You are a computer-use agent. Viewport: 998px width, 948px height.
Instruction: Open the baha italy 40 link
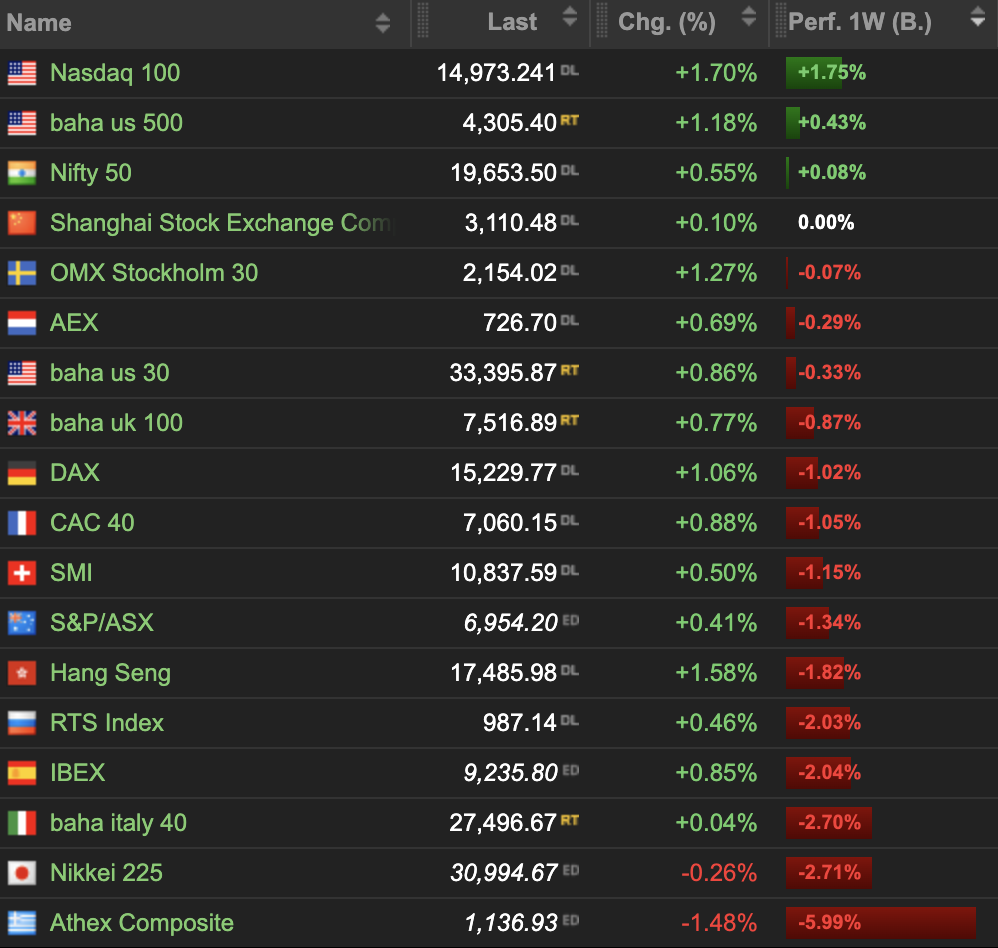pyautogui.click(x=118, y=823)
